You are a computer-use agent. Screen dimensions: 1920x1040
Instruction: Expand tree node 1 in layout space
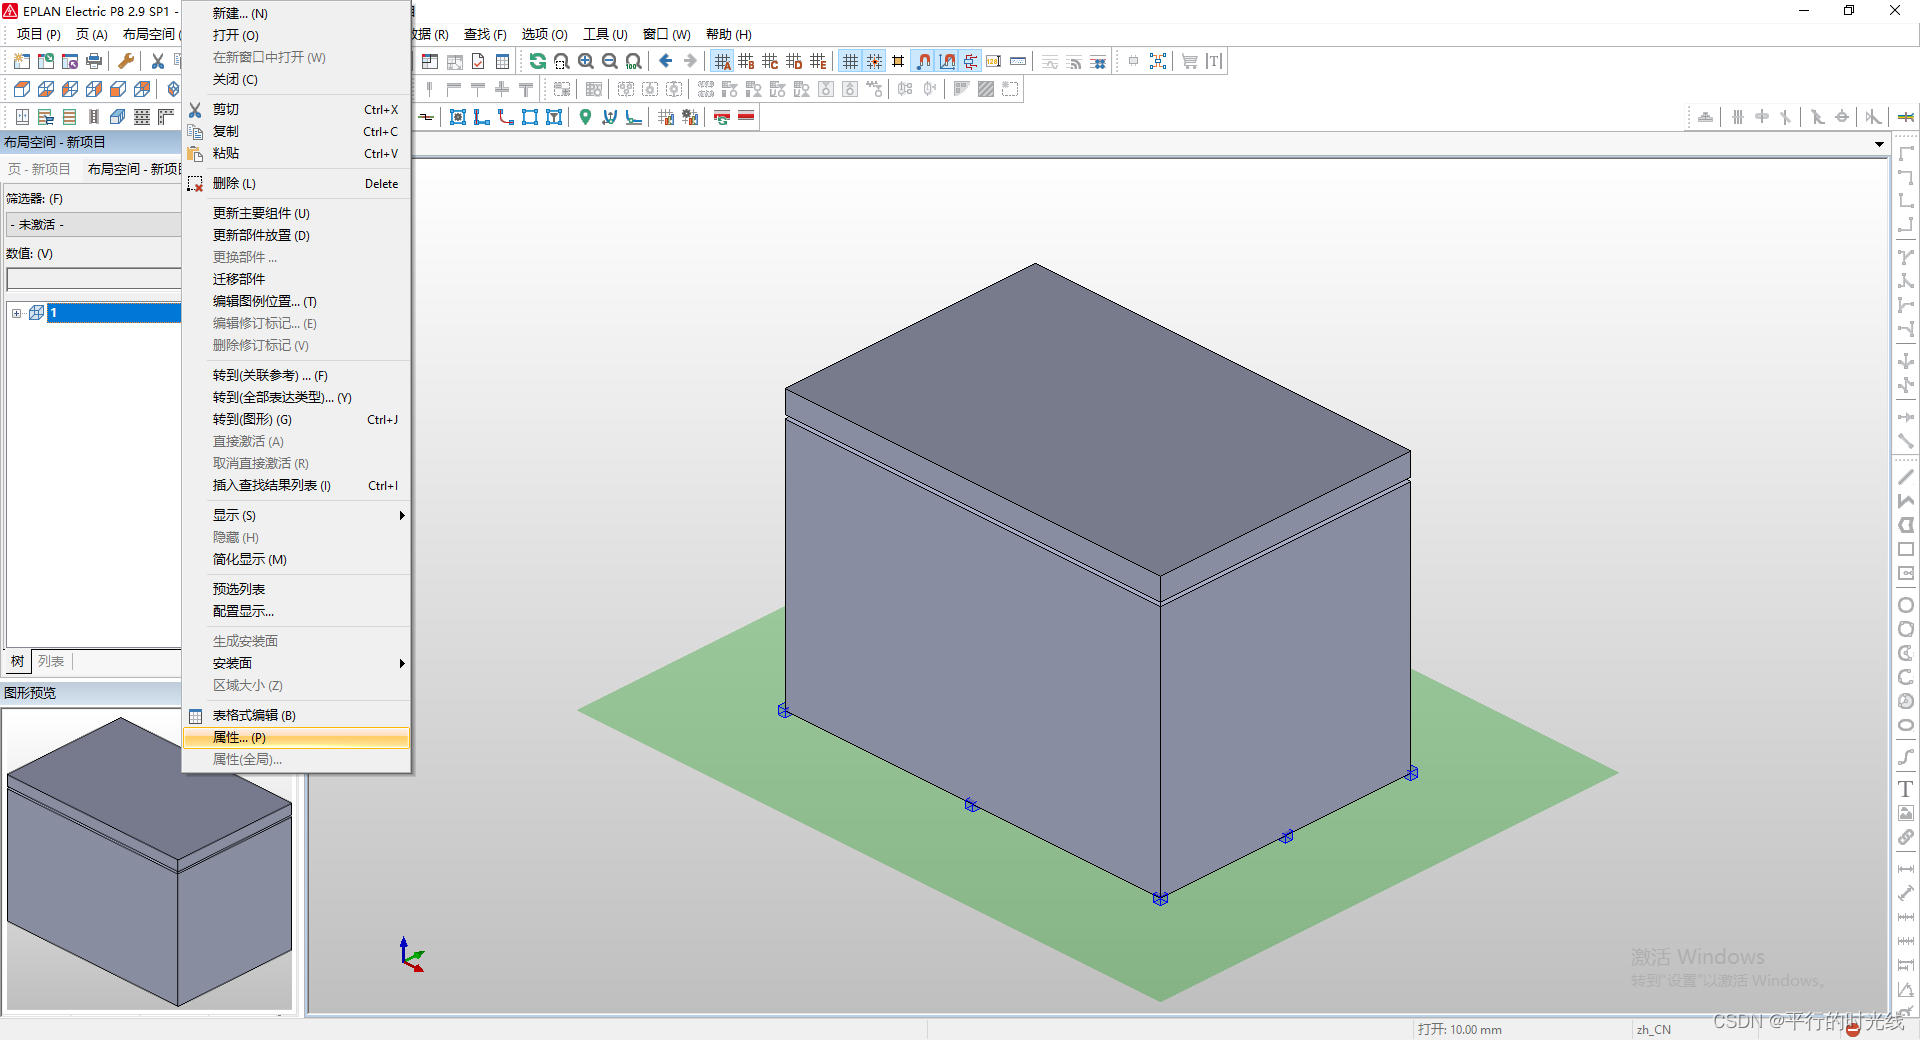(17, 313)
